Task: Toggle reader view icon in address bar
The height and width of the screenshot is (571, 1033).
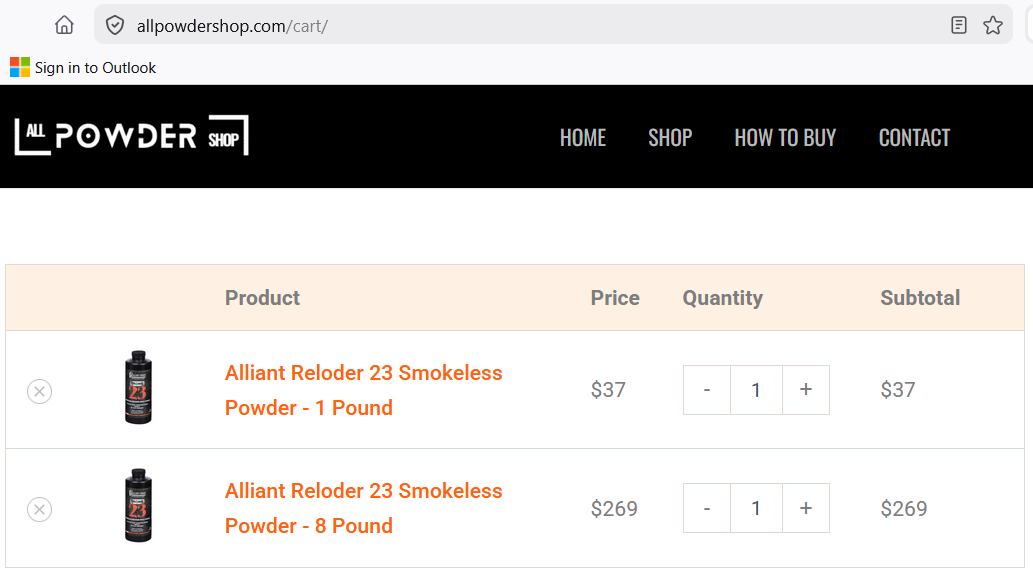Action: (x=959, y=25)
